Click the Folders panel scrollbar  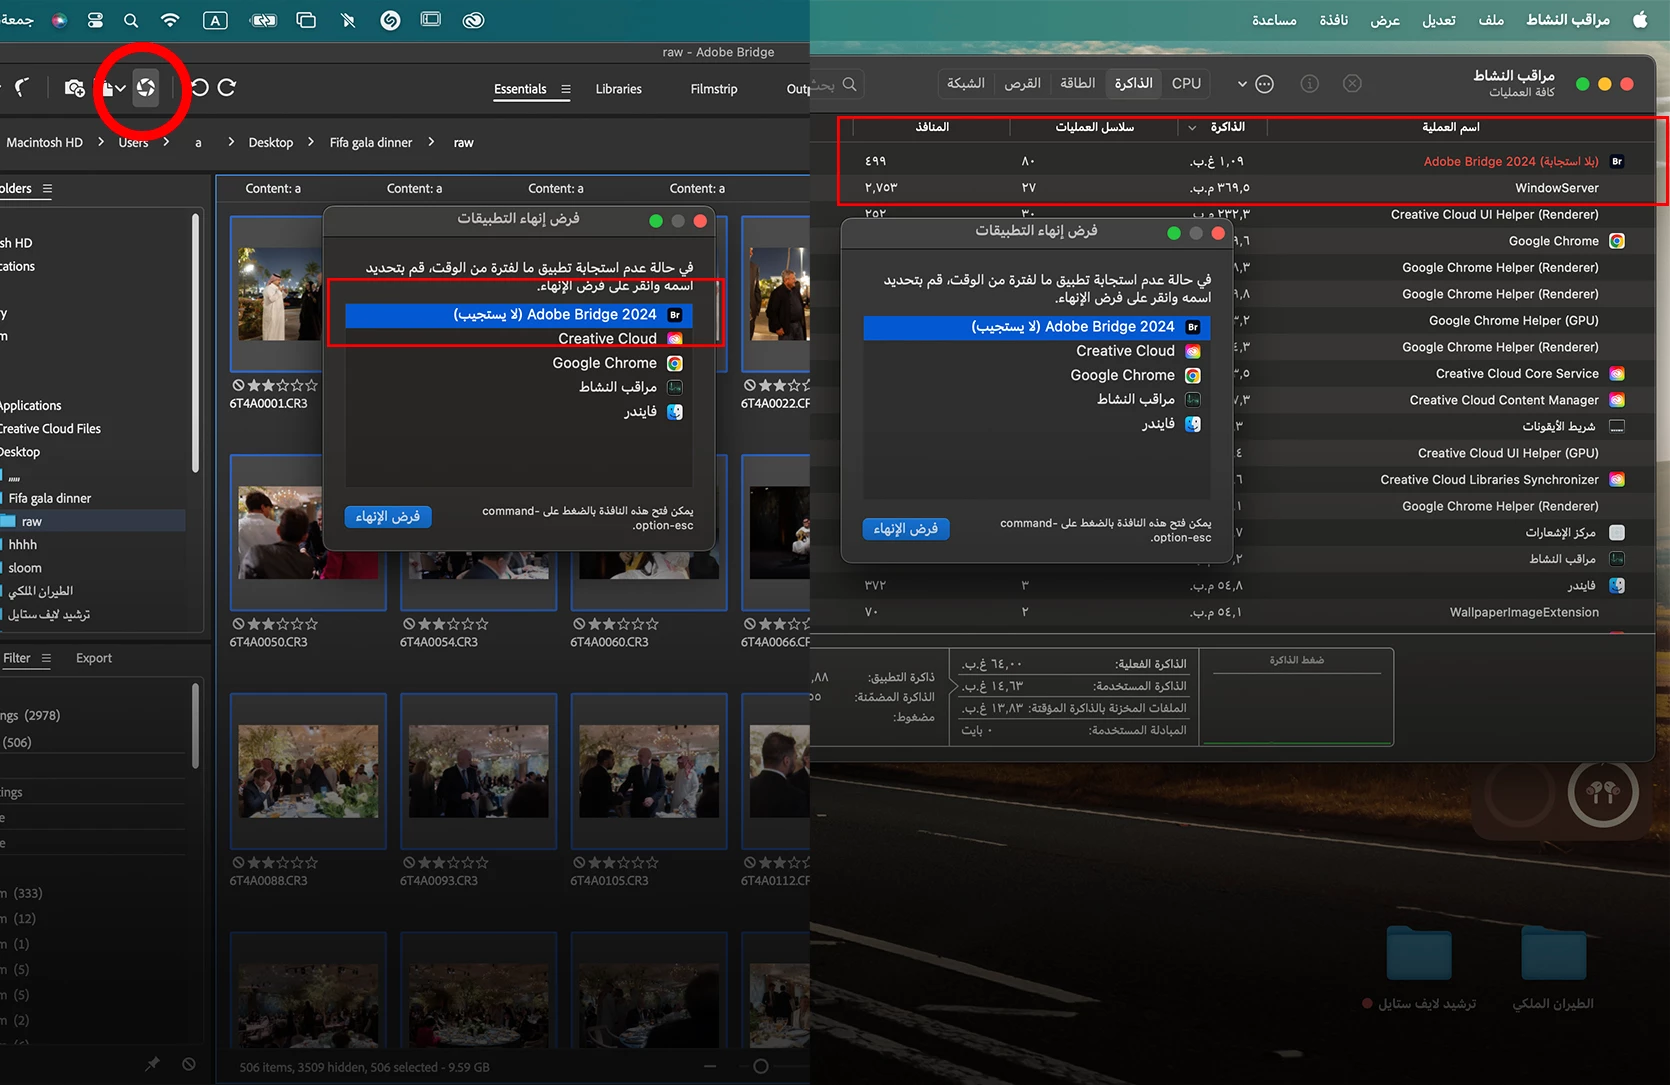click(x=195, y=342)
